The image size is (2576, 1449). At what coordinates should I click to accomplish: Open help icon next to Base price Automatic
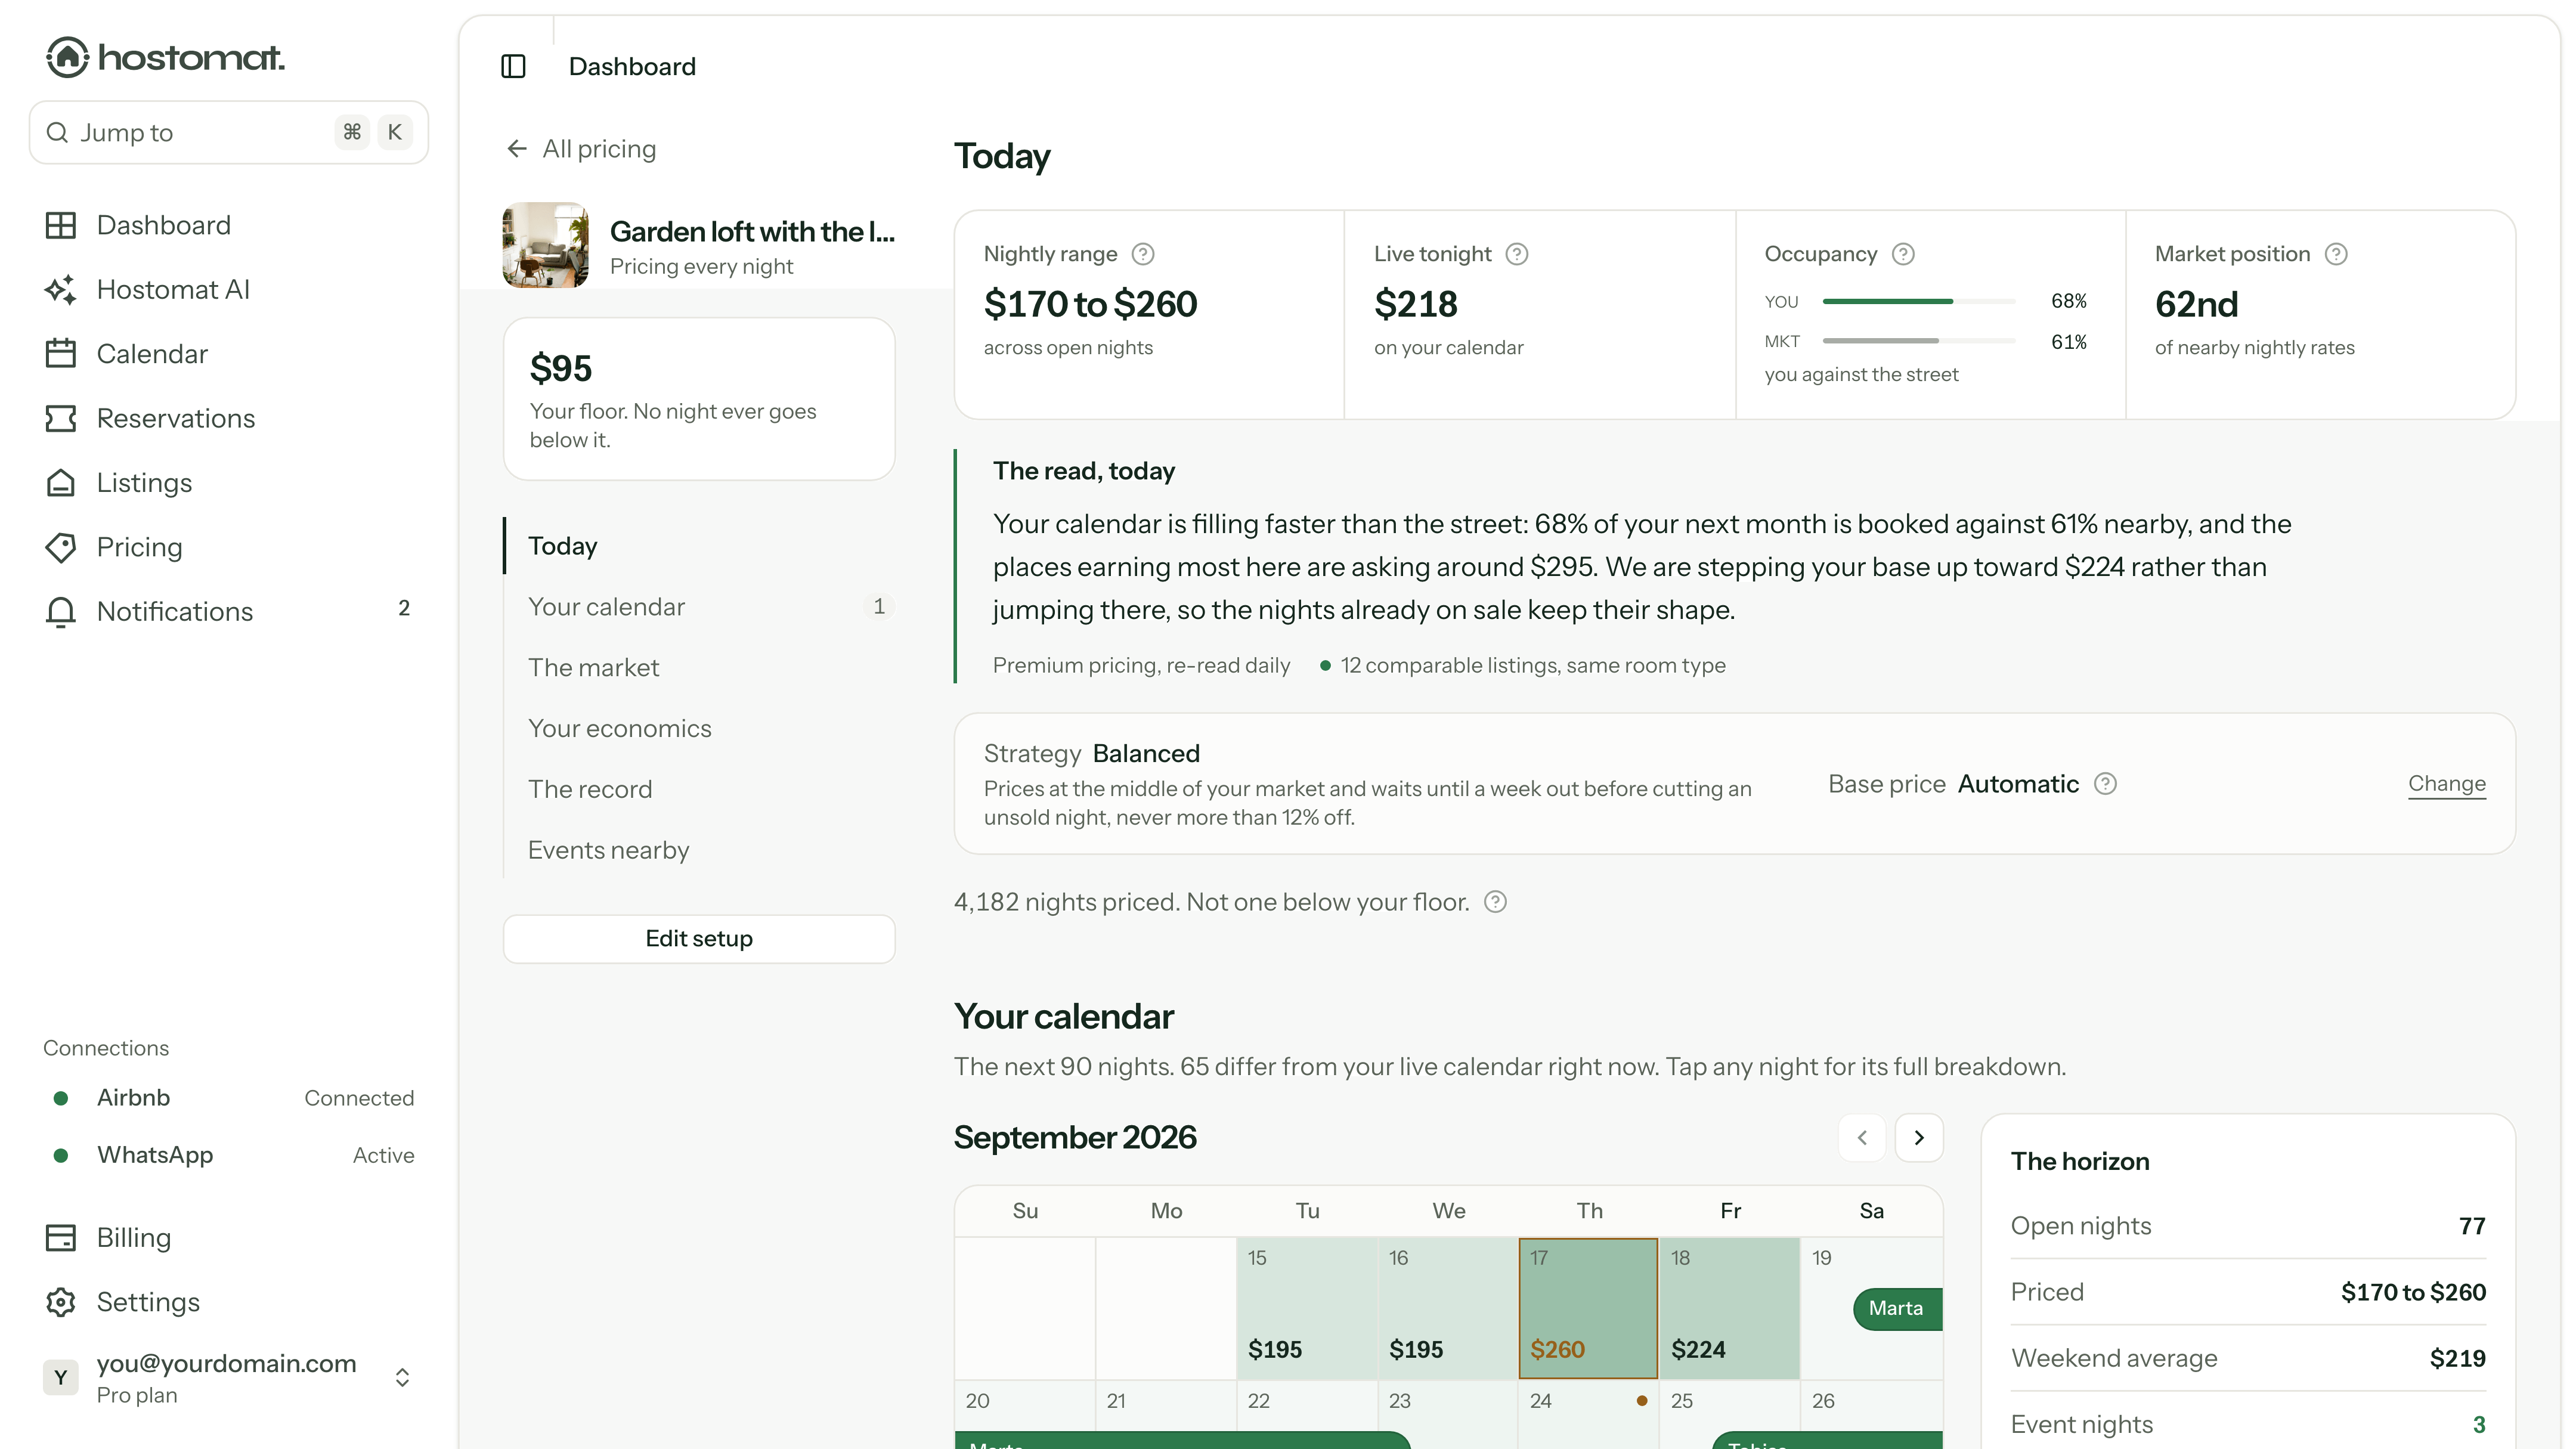(x=2105, y=784)
